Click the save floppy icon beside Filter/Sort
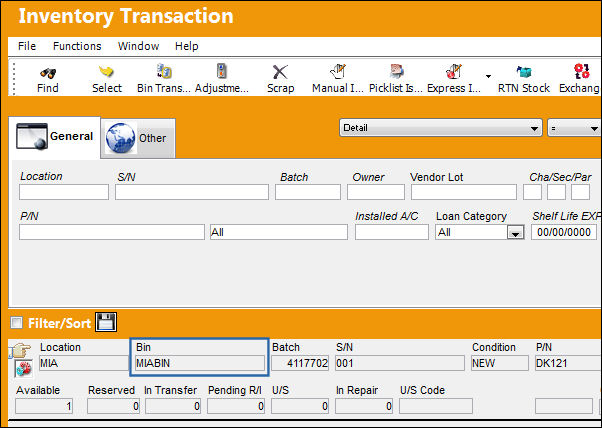Image resolution: width=602 pixels, height=428 pixels. click(x=106, y=322)
